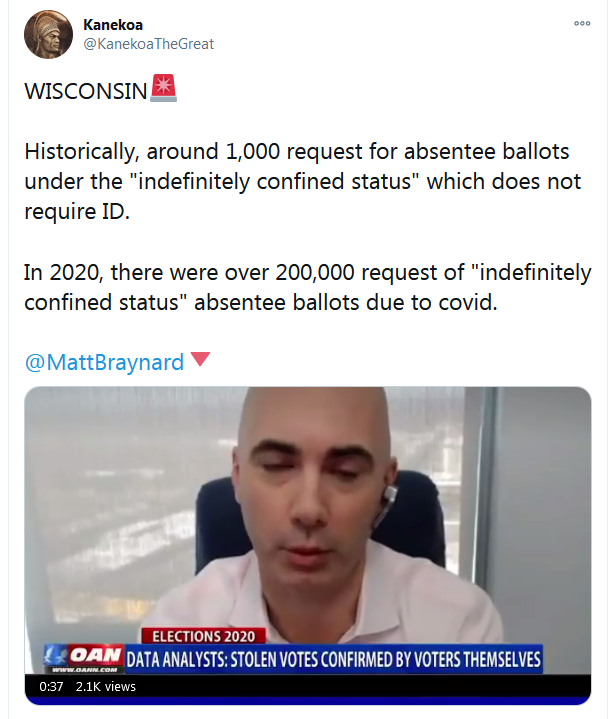Click the 2.1K views counter
Image resolution: width=614 pixels, height=719 pixels.
coord(105,686)
